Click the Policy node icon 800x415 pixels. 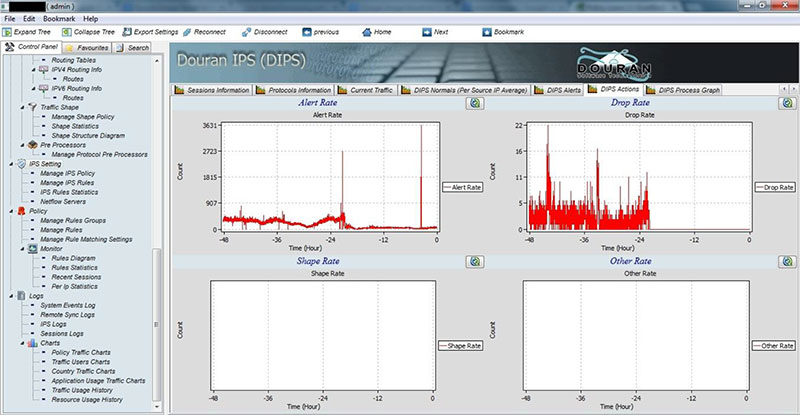coord(21,211)
